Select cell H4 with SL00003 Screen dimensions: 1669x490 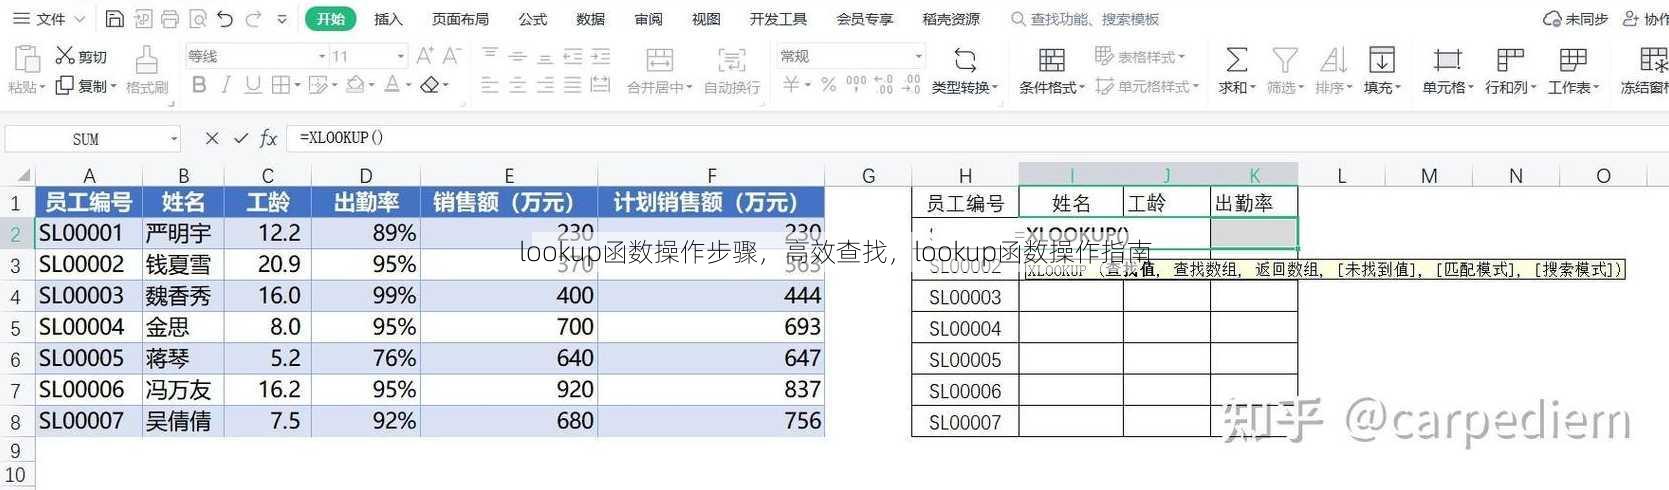[x=965, y=297]
